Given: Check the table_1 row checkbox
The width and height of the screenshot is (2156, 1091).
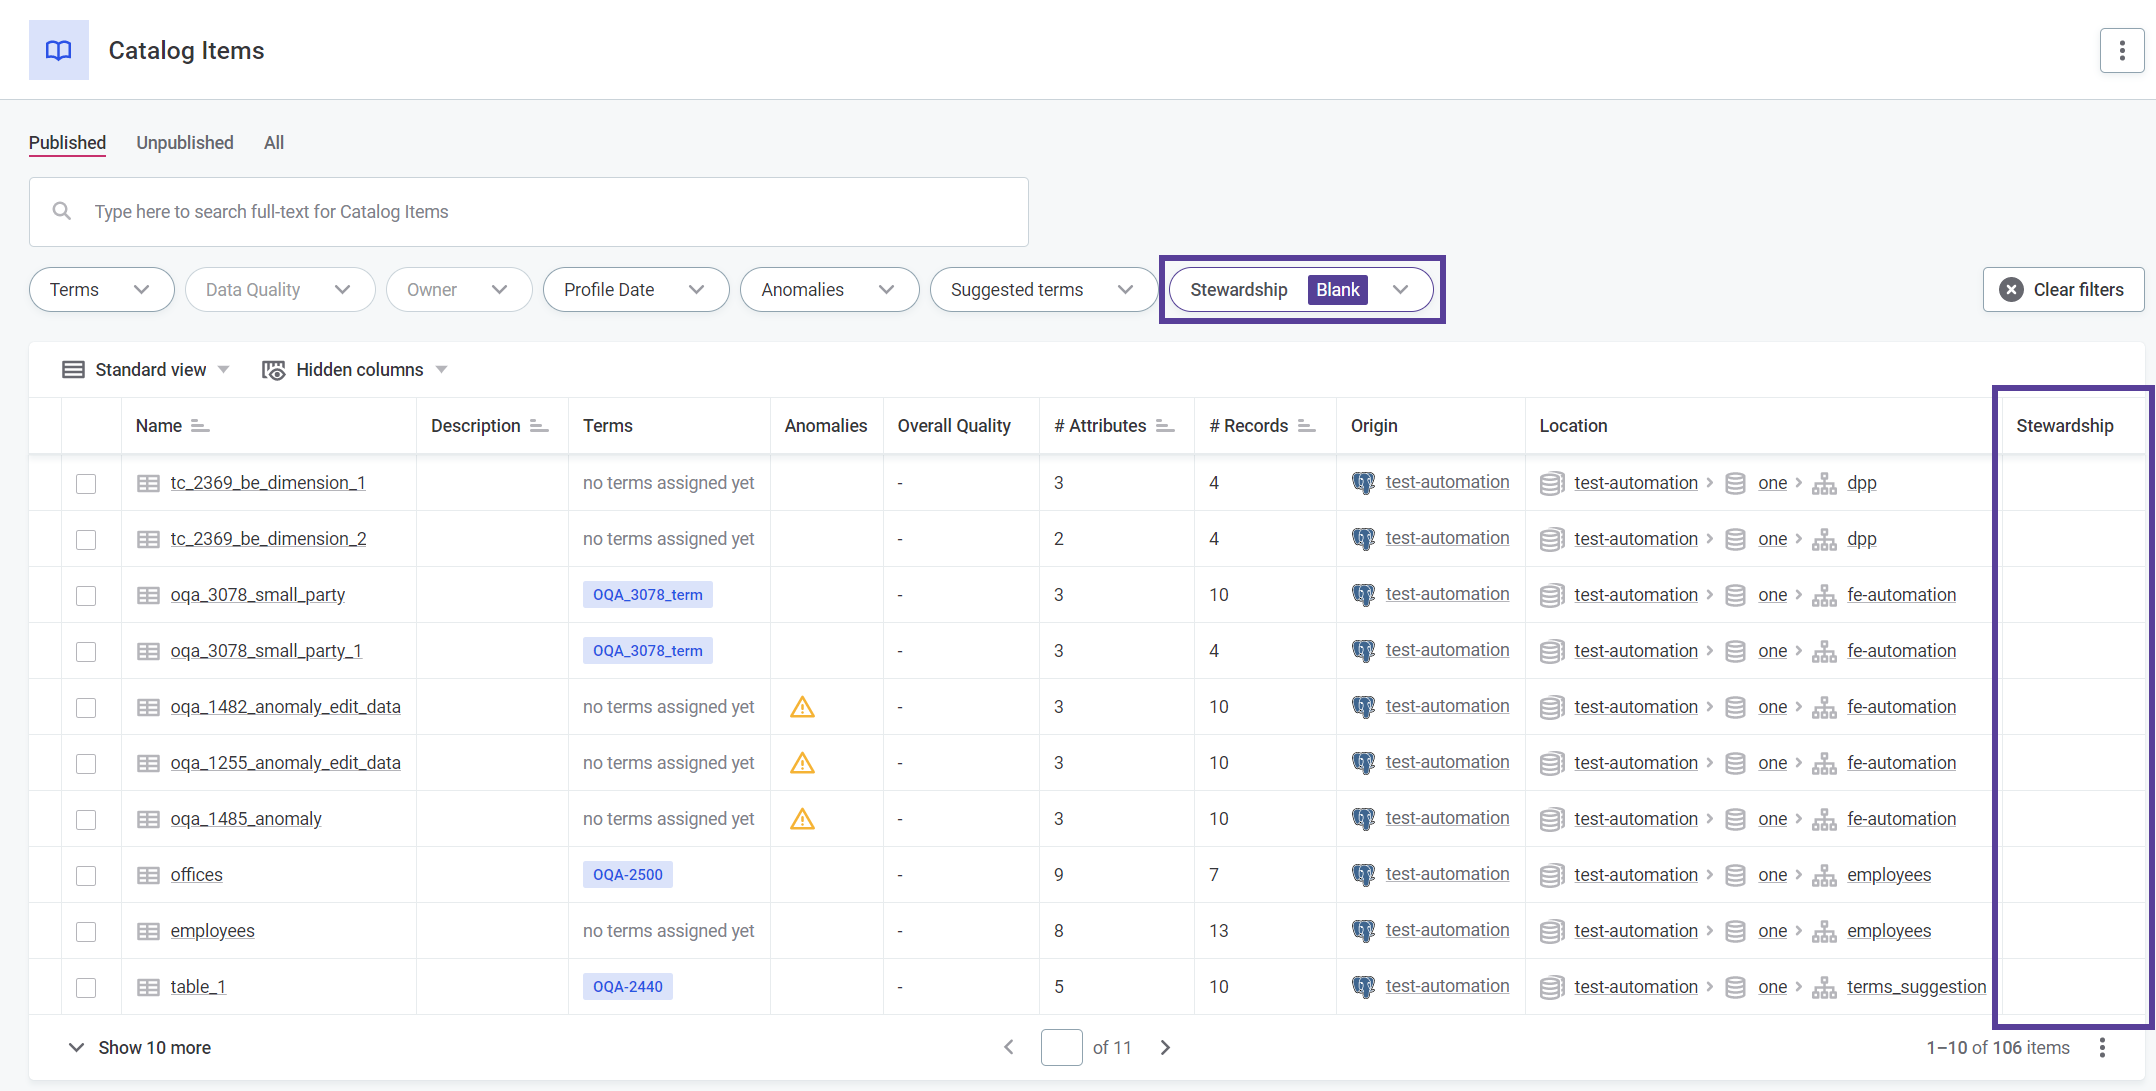Looking at the screenshot, I should 86,987.
